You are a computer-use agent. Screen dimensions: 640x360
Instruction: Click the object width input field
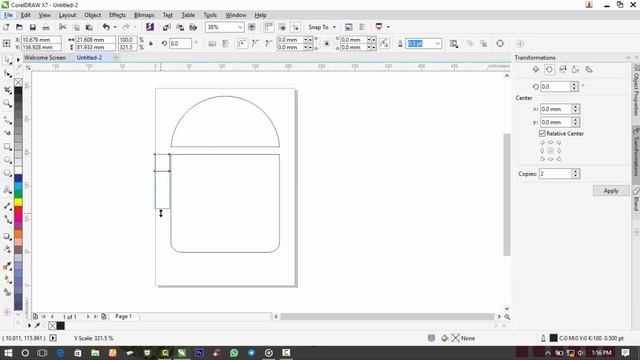pos(96,40)
